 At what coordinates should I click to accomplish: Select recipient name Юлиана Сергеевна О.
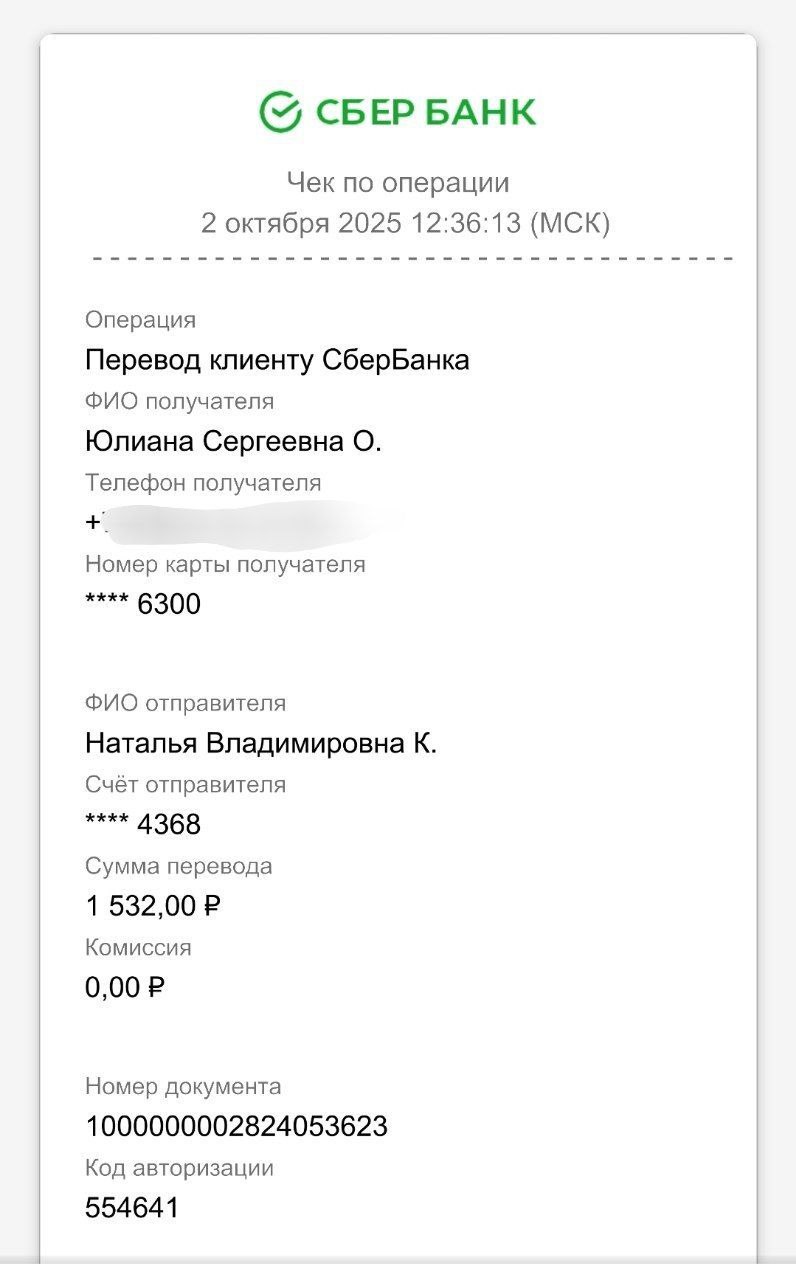233,441
